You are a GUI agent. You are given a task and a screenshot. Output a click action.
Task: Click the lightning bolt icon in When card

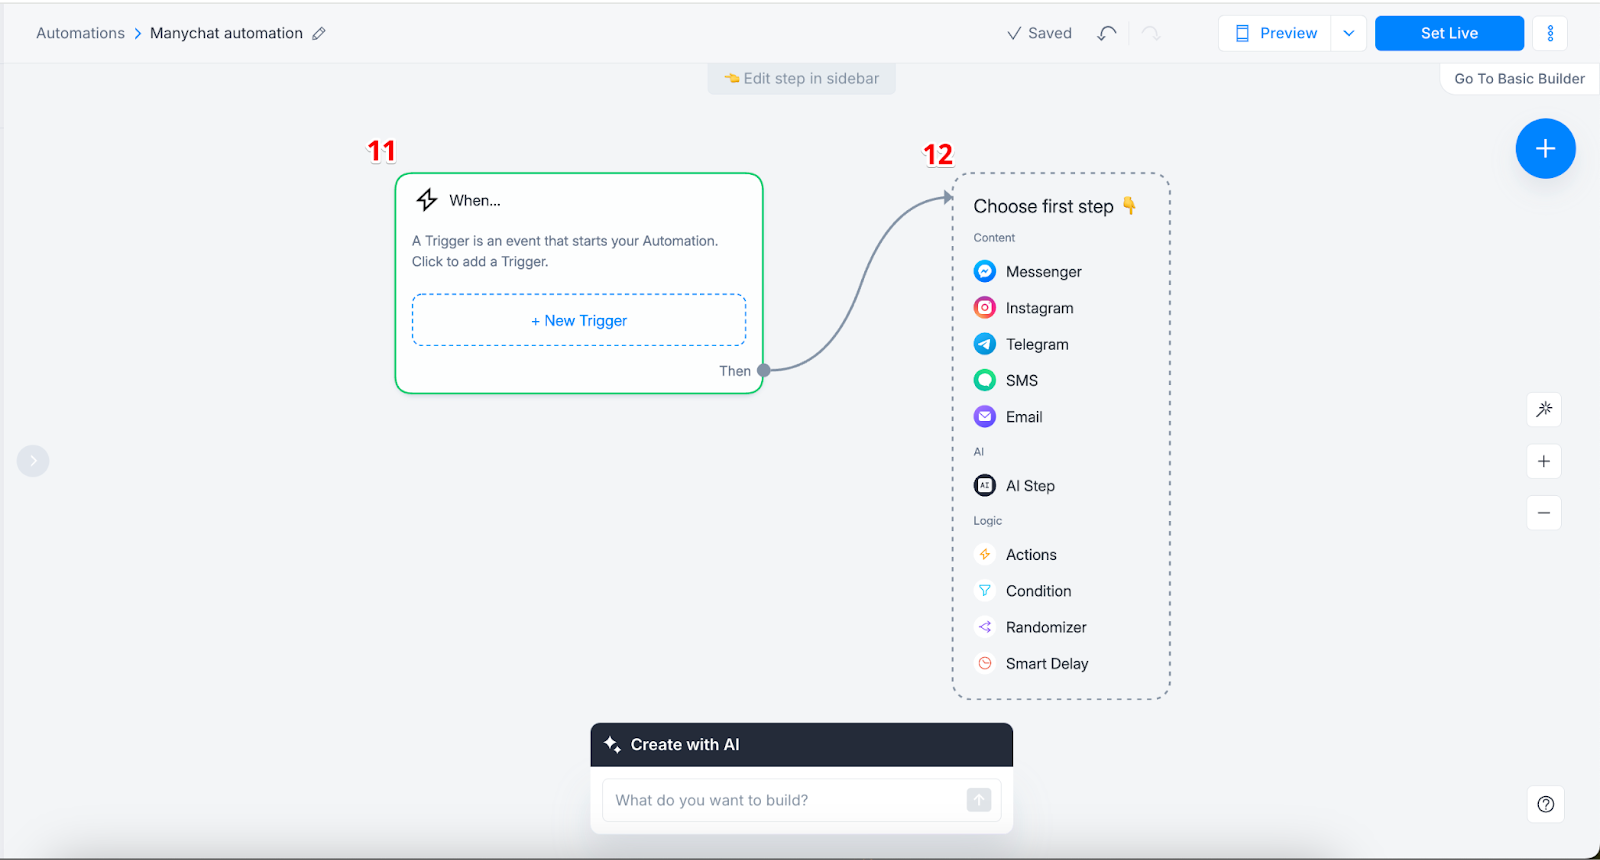pyautogui.click(x=427, y=200)
